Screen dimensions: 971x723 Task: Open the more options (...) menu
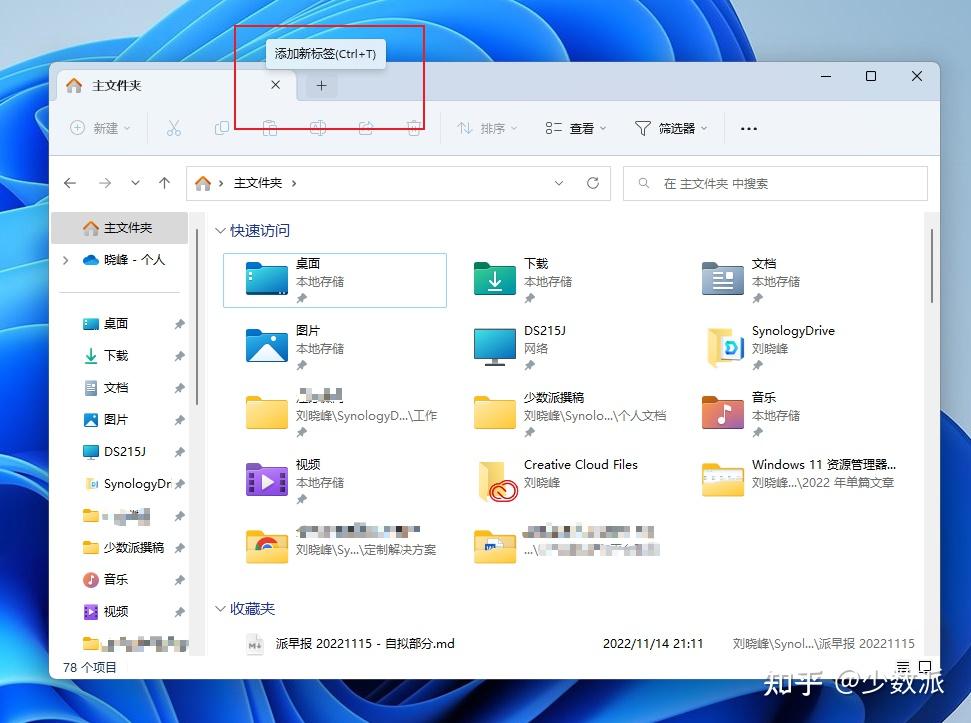[749, 128]
